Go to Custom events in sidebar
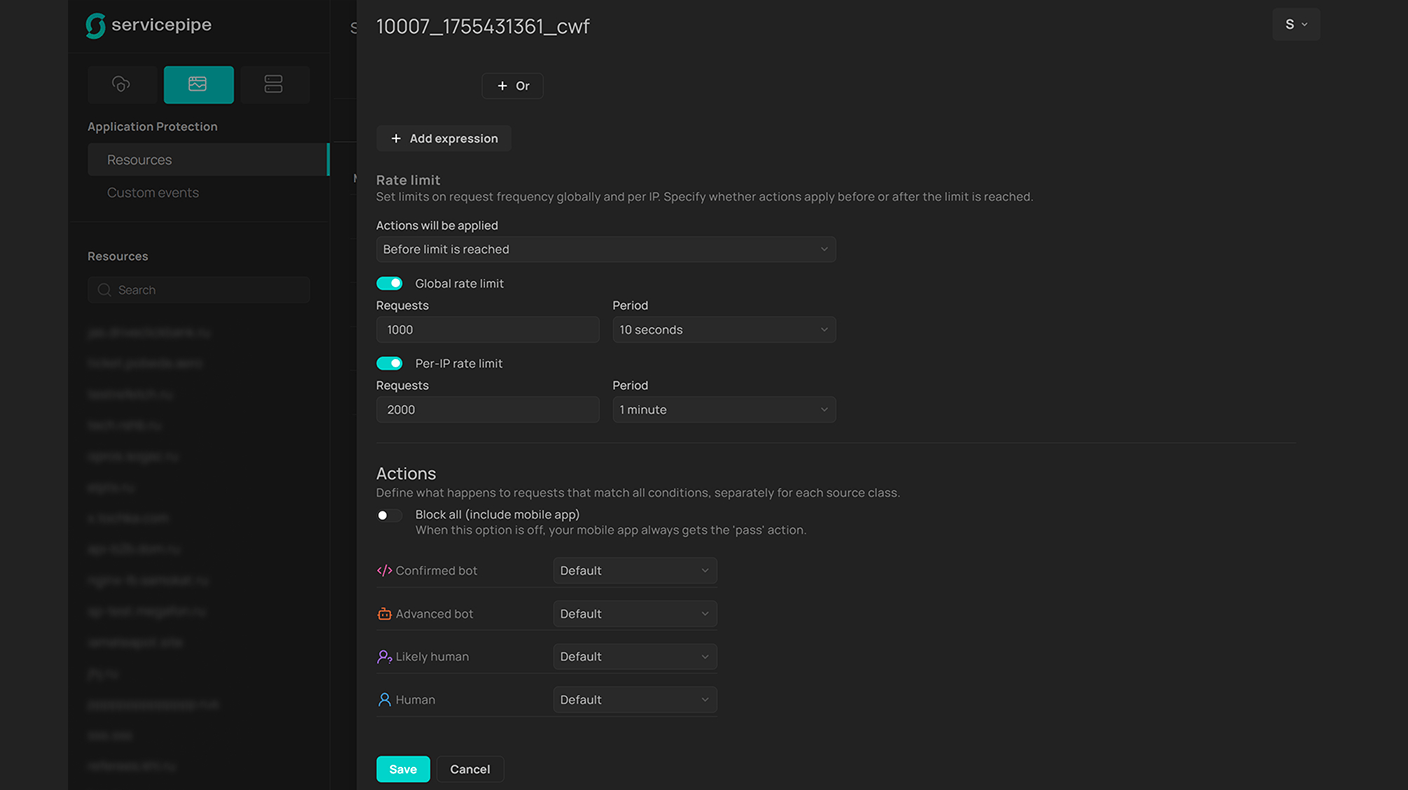 (153, 193)
